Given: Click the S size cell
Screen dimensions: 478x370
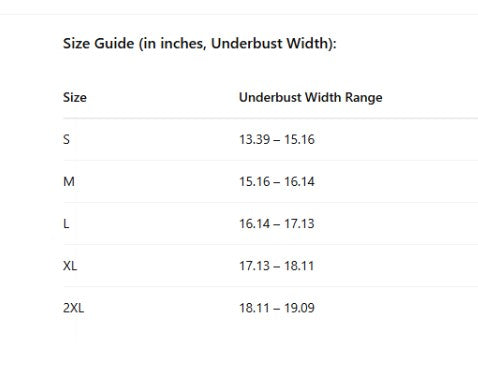Looking at the screenshot, I should pyautogui.click(x=66, y=139).
